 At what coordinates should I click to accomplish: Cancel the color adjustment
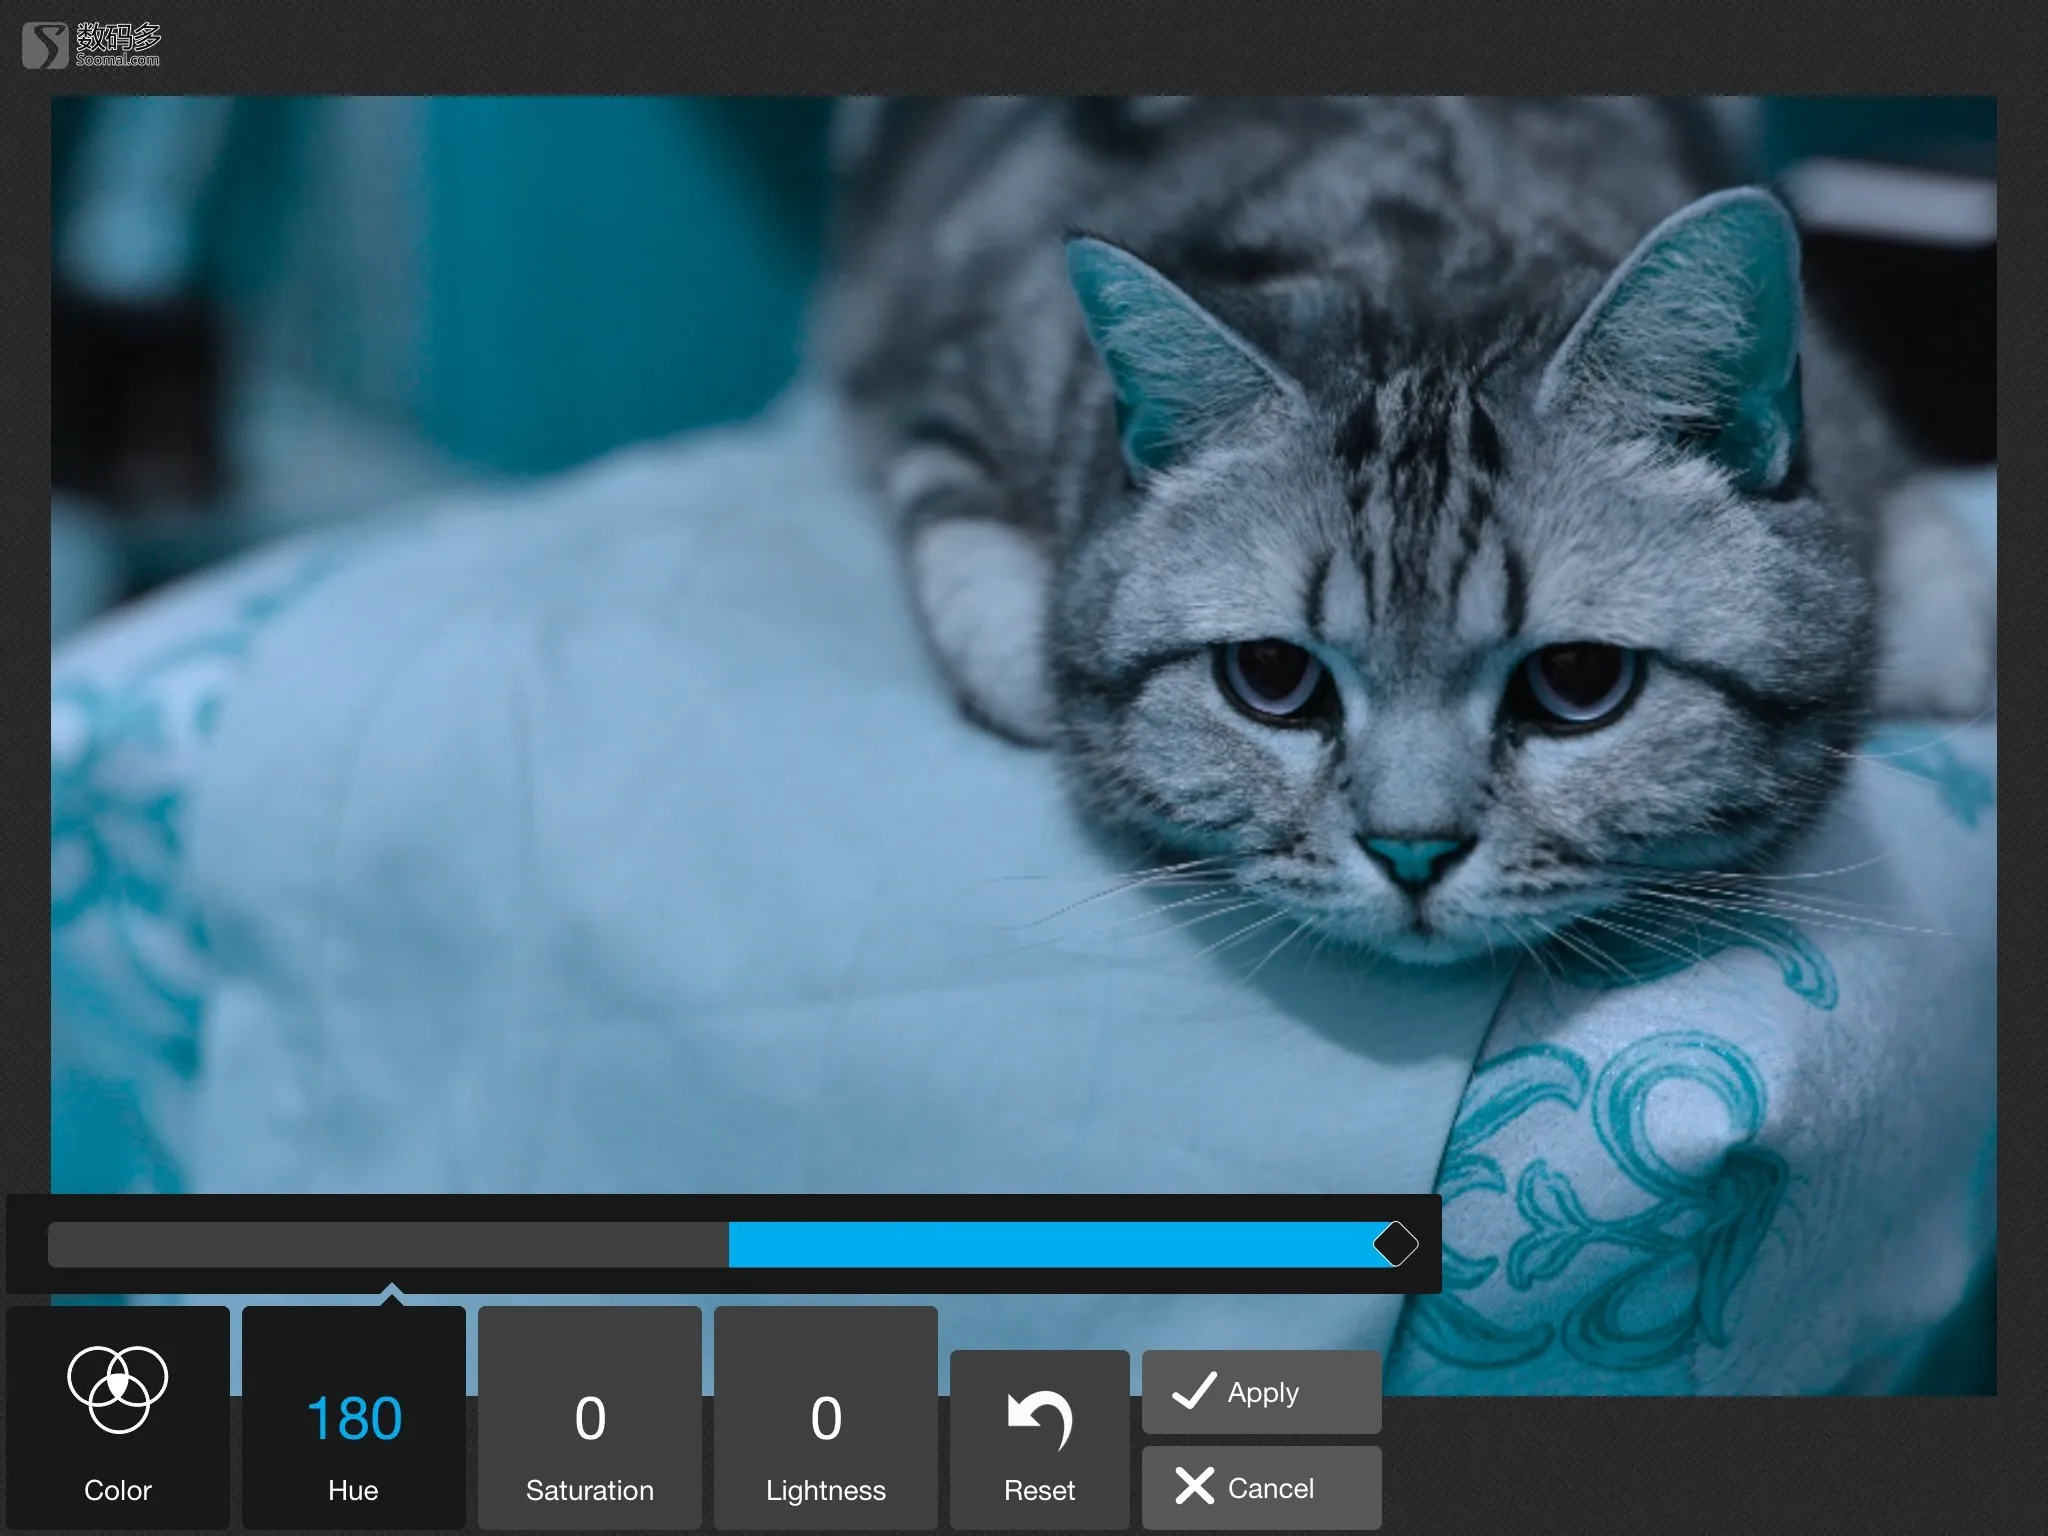click(x=1262, y=1487)
